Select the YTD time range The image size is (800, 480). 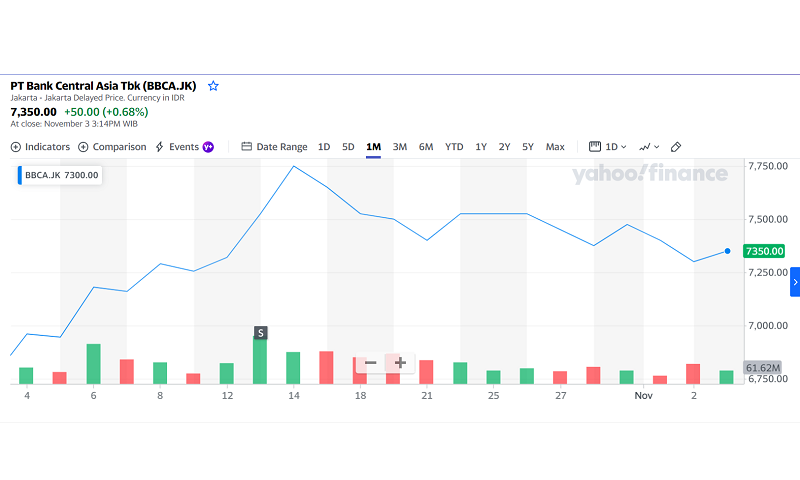[454, 147]
